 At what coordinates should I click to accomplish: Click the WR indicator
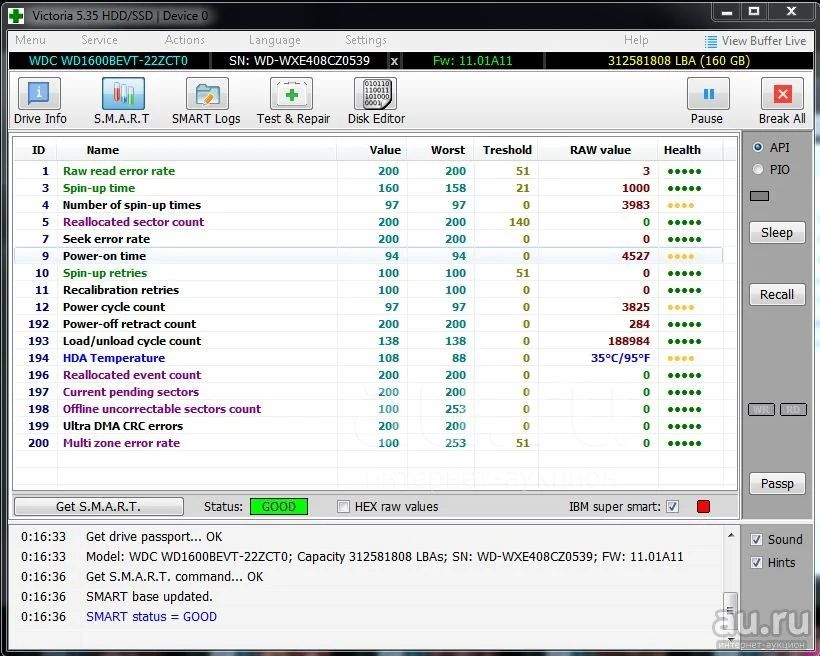click(761, 409)
